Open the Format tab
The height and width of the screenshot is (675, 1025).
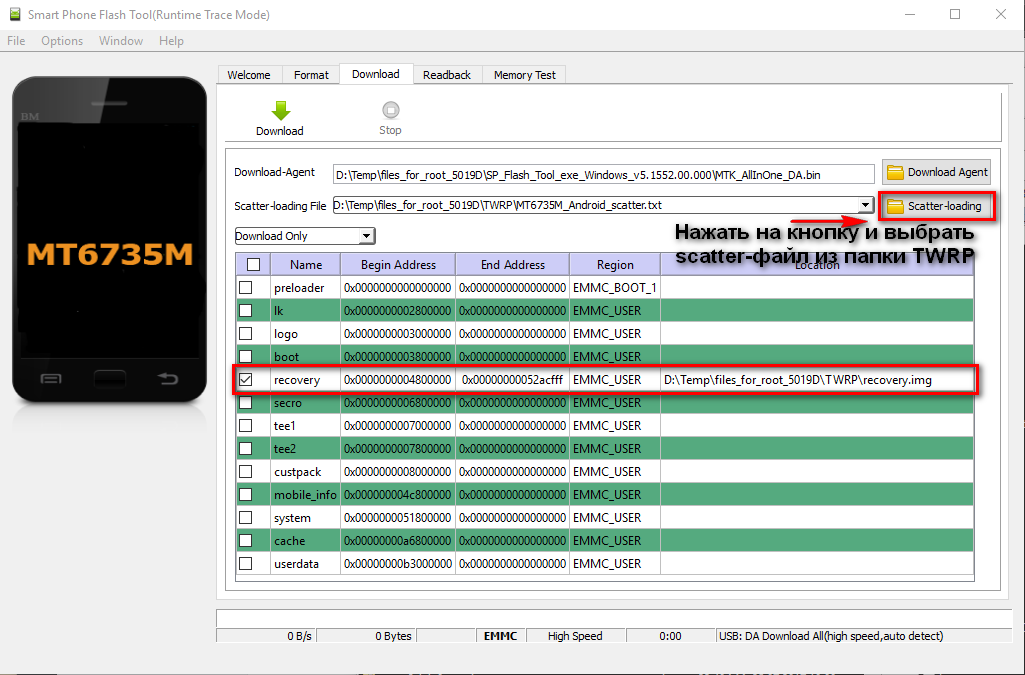(311, 75)
